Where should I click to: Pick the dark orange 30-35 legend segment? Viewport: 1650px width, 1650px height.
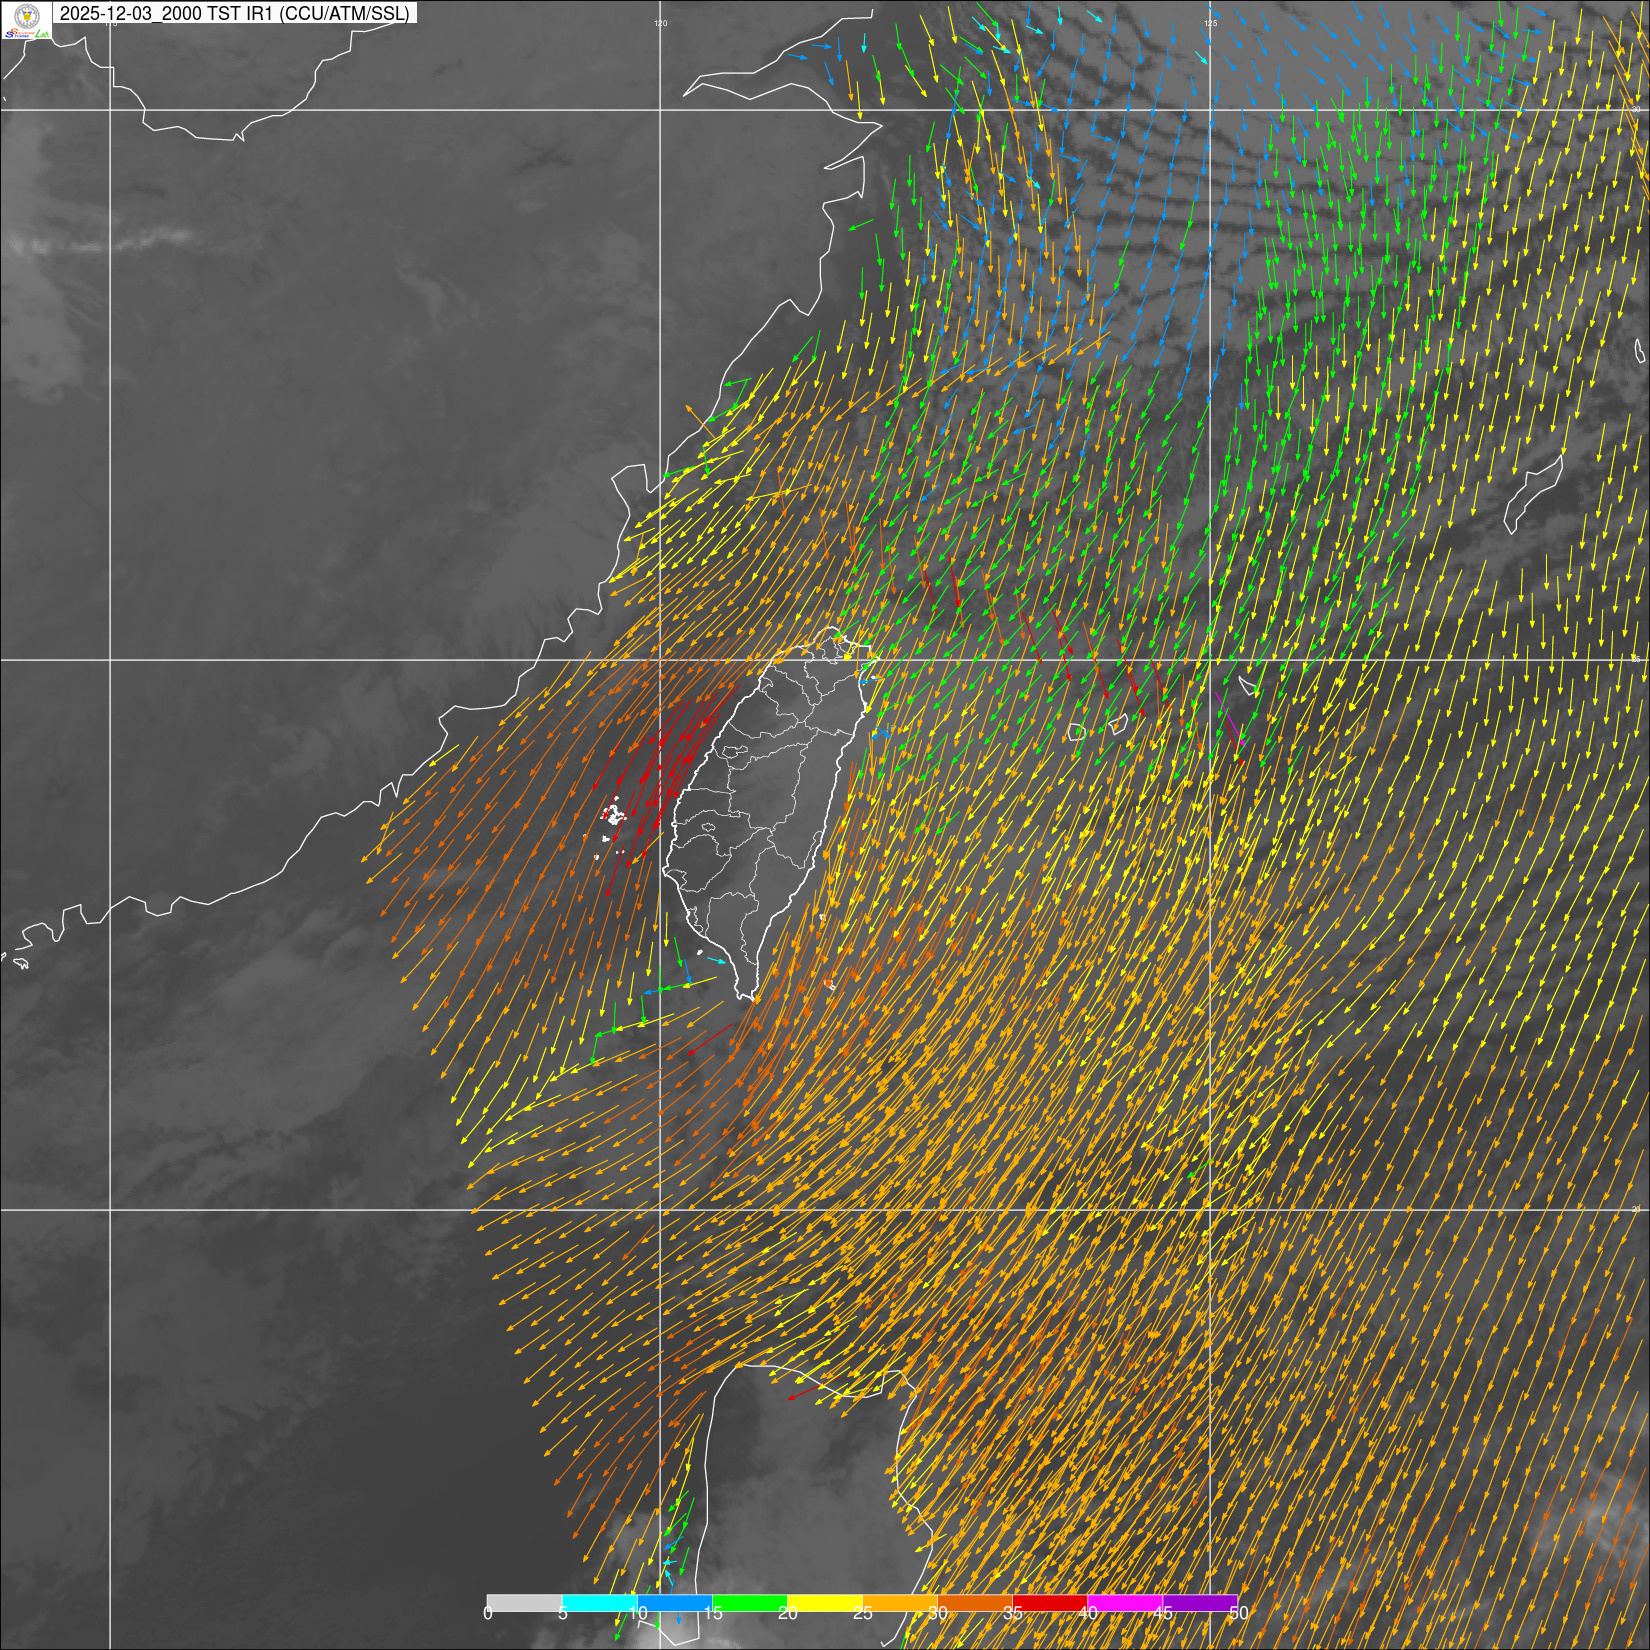[975, 1603]
